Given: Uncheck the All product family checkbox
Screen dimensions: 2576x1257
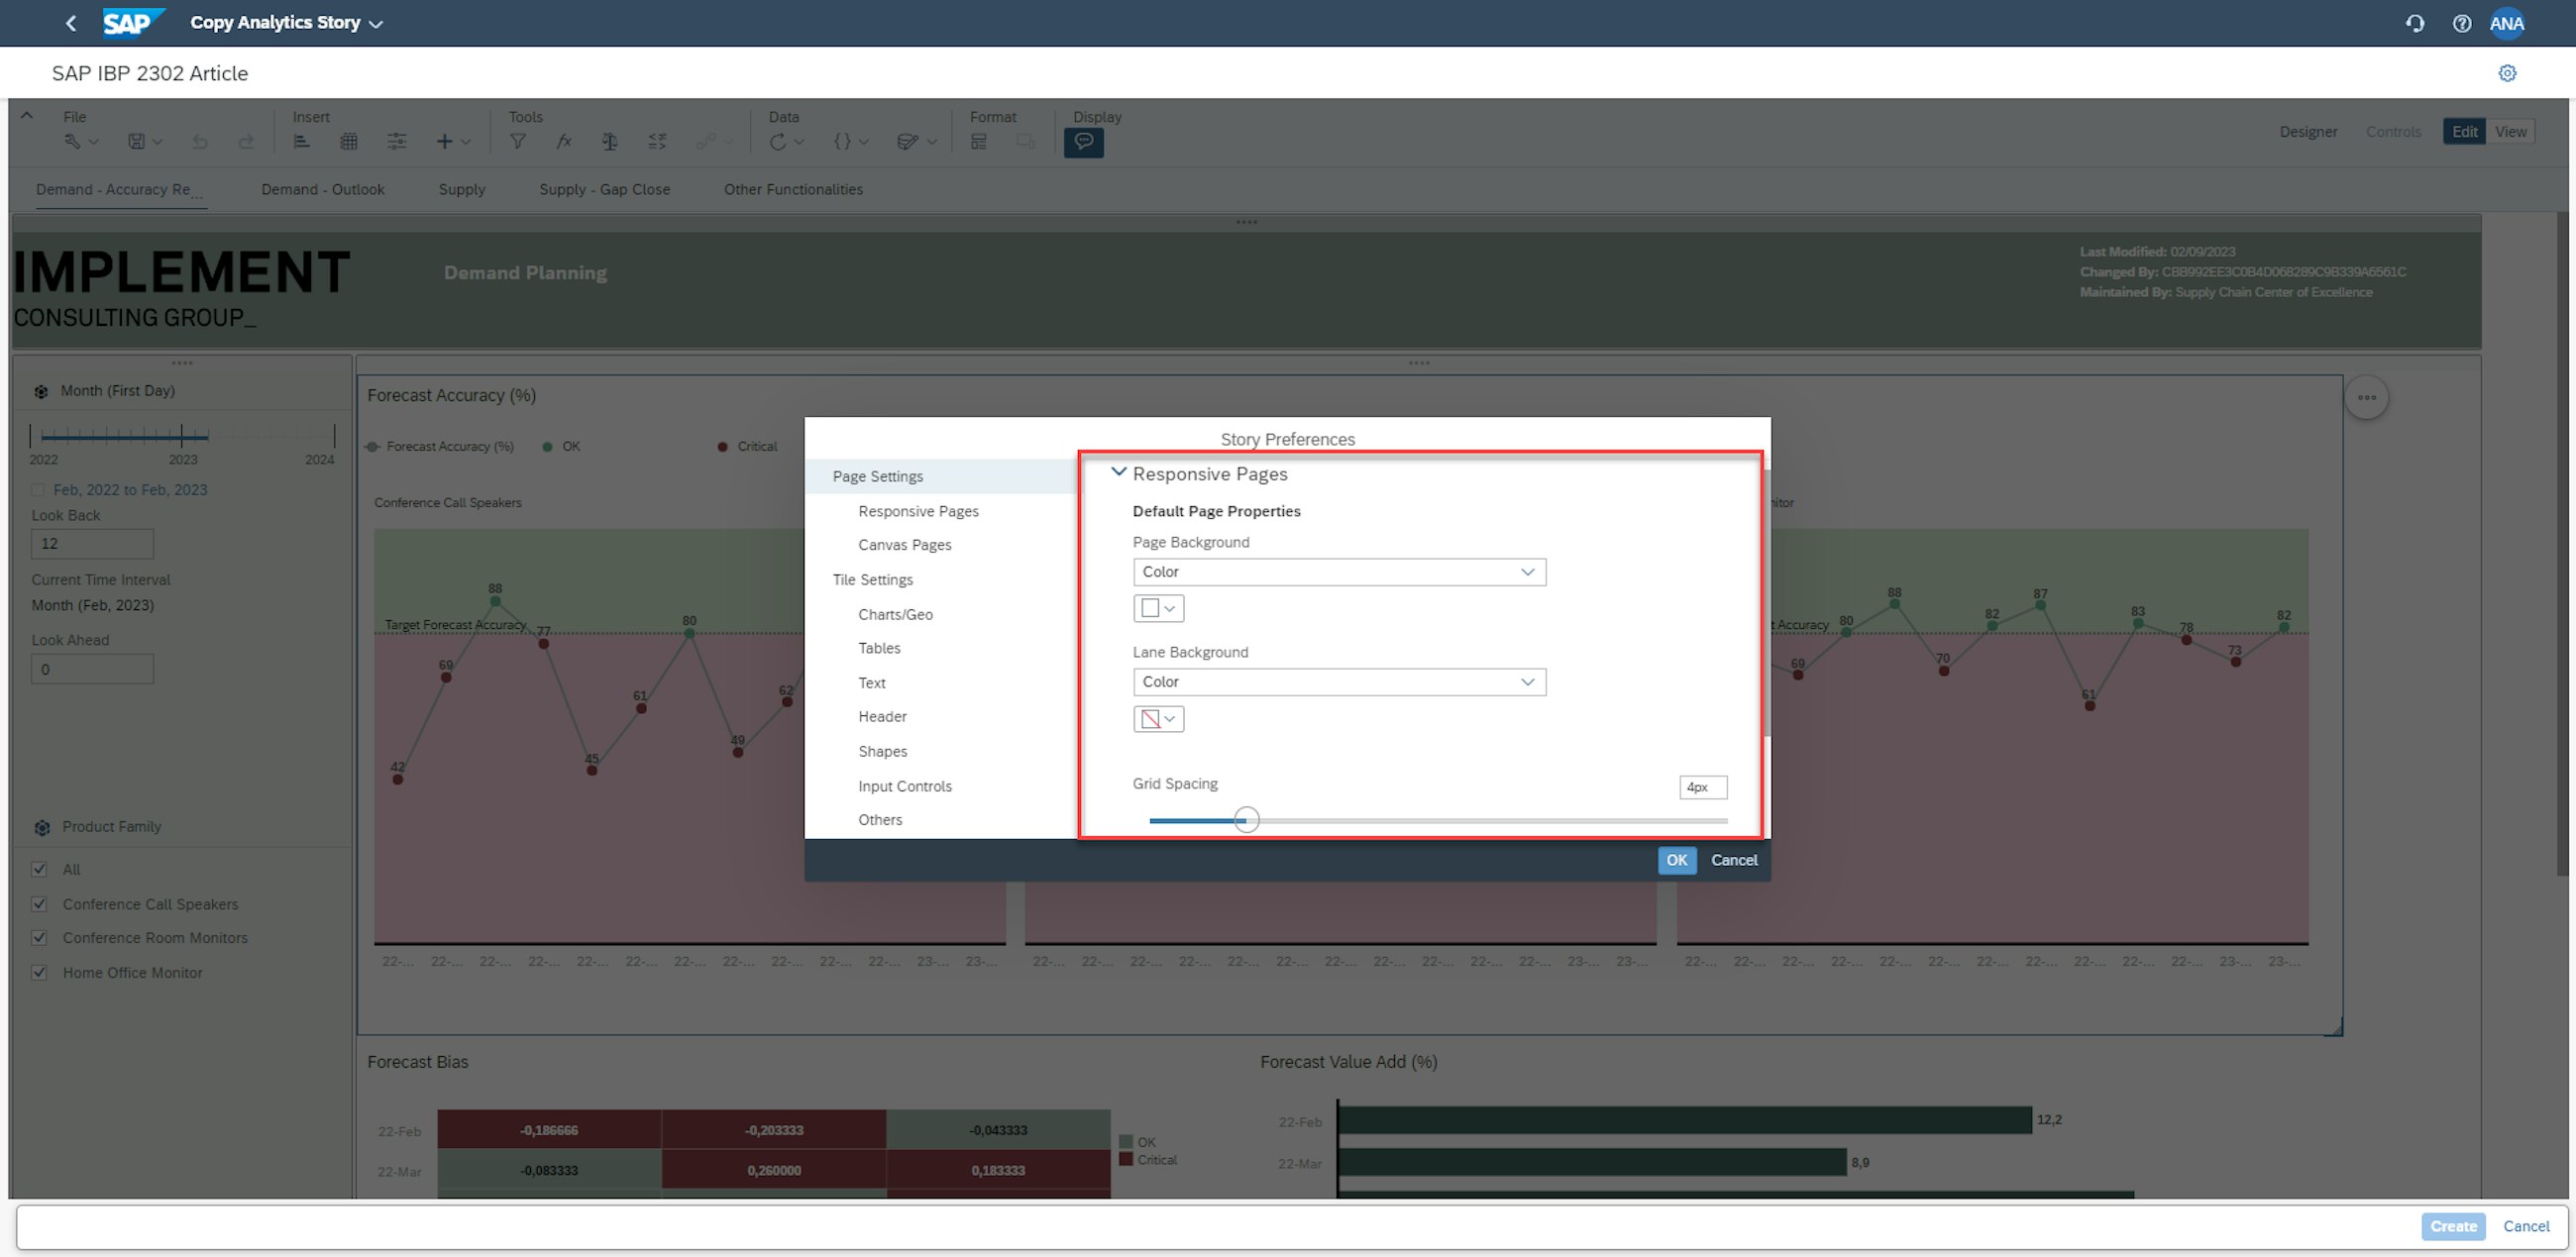Looking at the screenshot, I should (39, 869).
